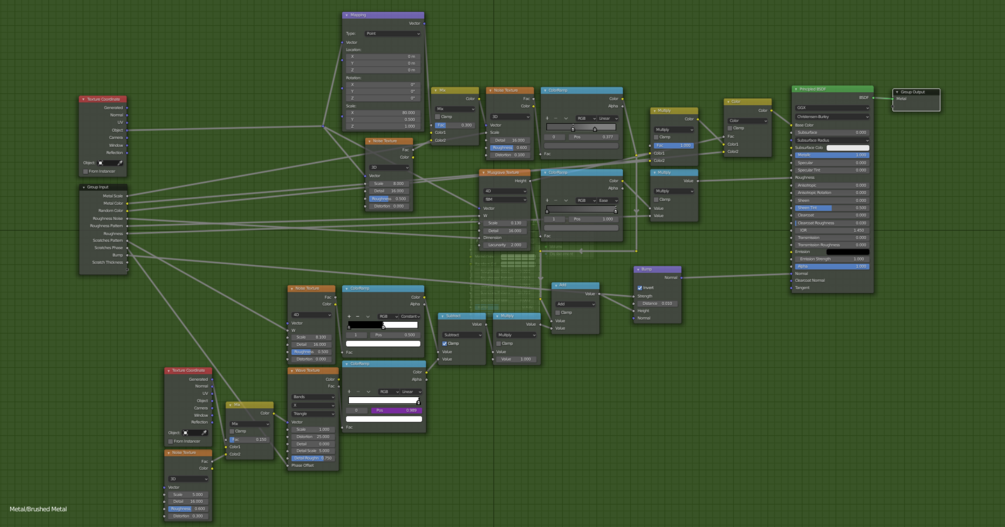Collapse the Mapping node
Viewport: 1005px width, 527px height.
click(347, 15)
